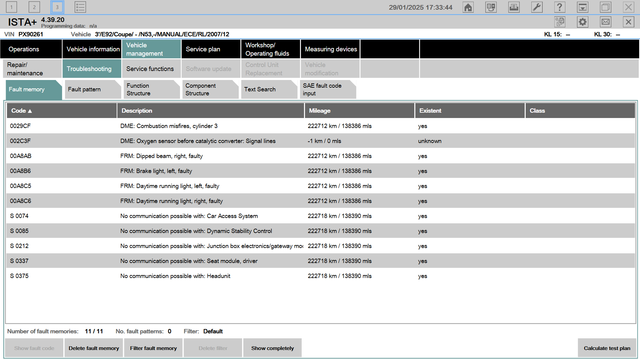Select fault code 0029CF

point(20,126)
